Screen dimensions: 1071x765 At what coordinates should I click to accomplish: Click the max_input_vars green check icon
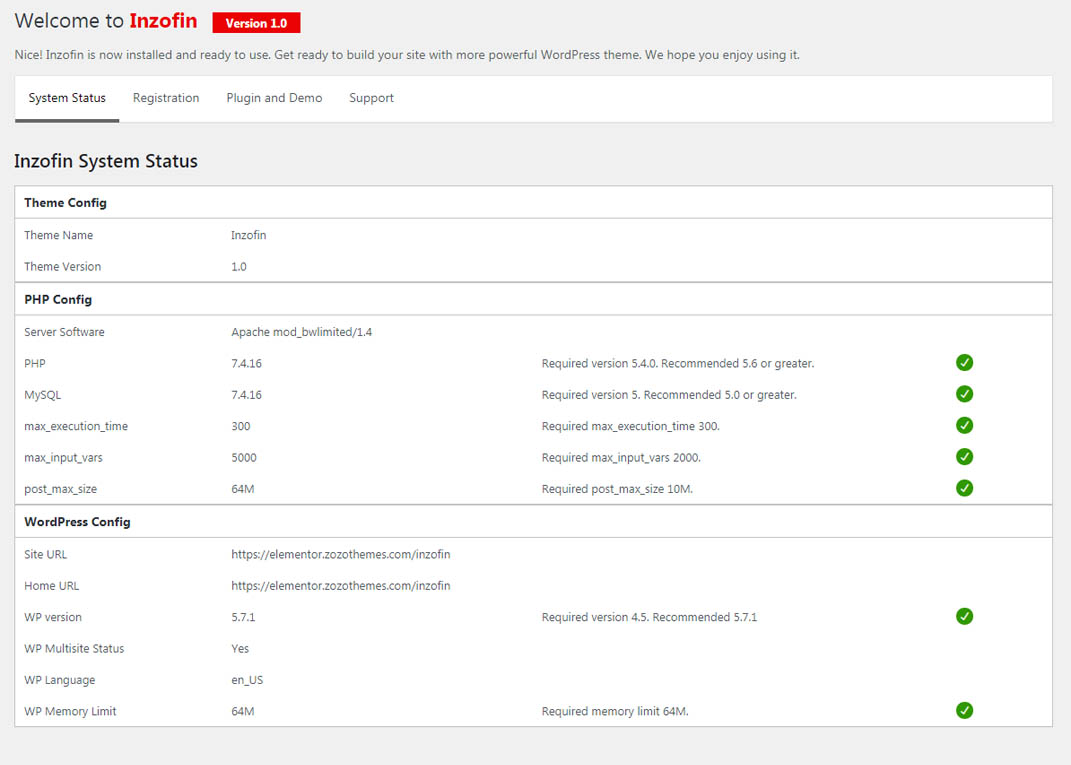pos(964,457)
